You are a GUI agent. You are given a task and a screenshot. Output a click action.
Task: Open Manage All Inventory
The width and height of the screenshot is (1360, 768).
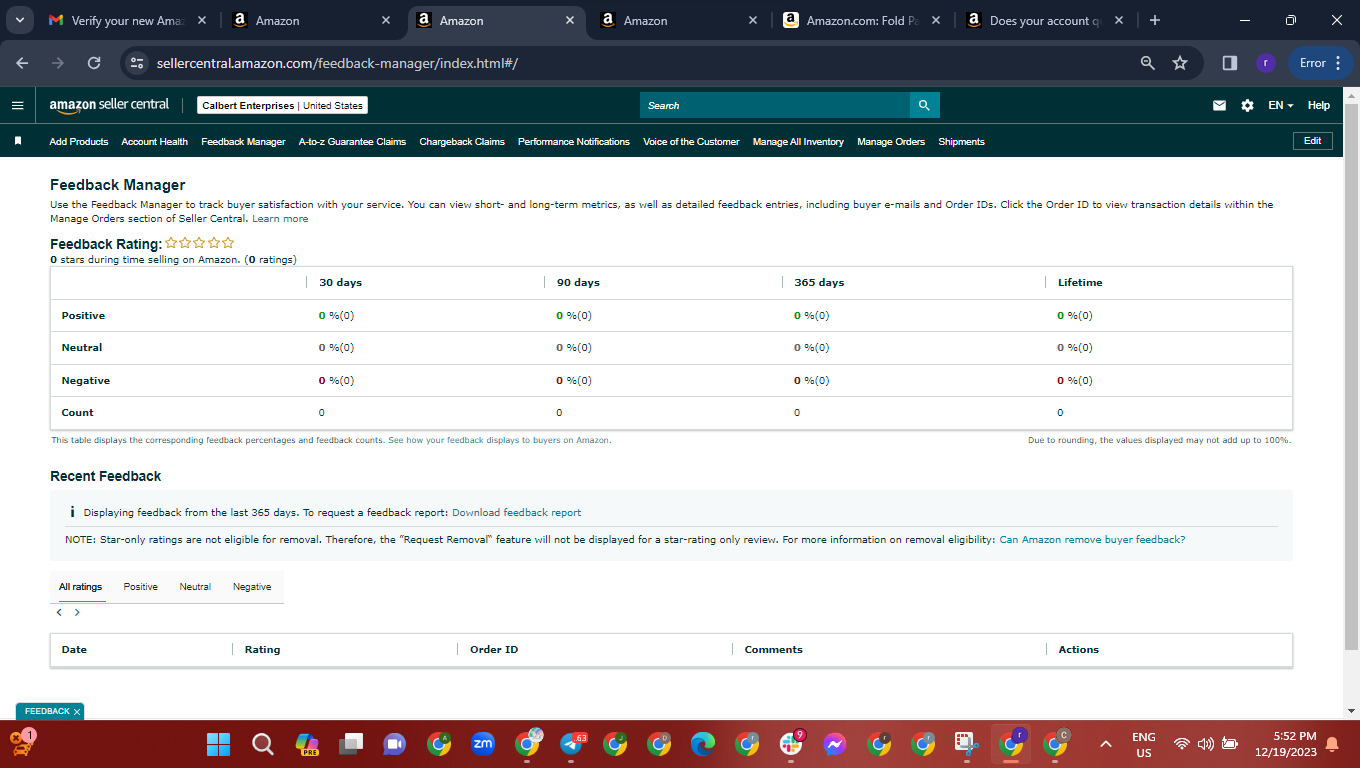click(x=798, y=142)
